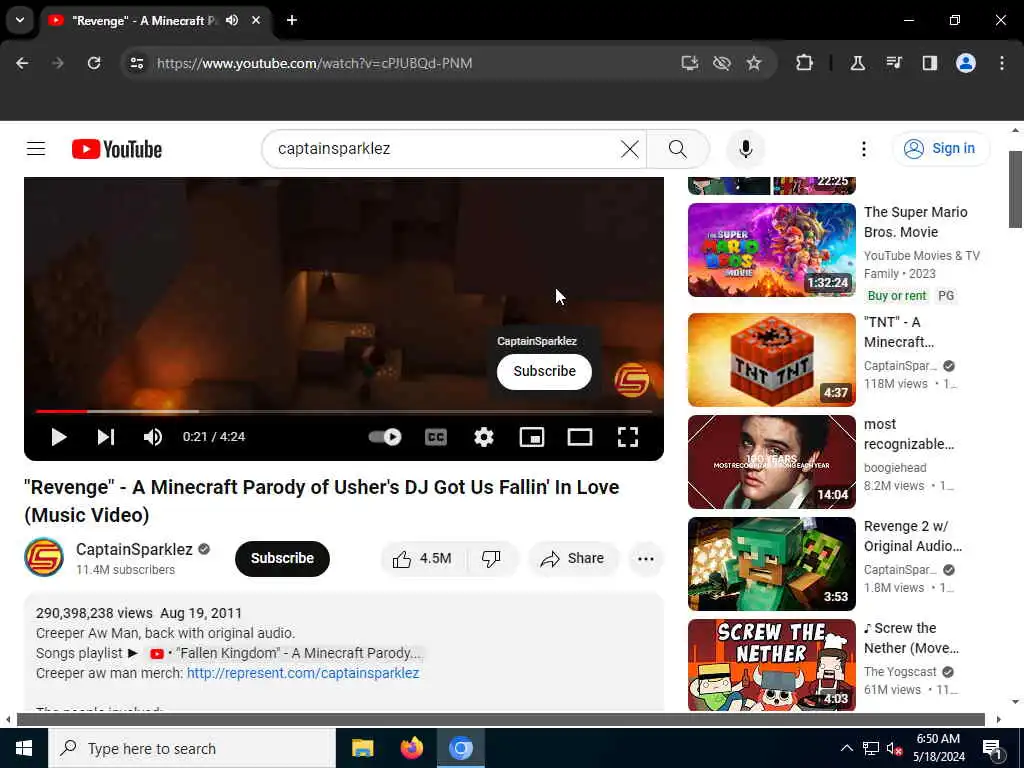
Task: Search with your voice microphone
Action: [x=745, y=149]
